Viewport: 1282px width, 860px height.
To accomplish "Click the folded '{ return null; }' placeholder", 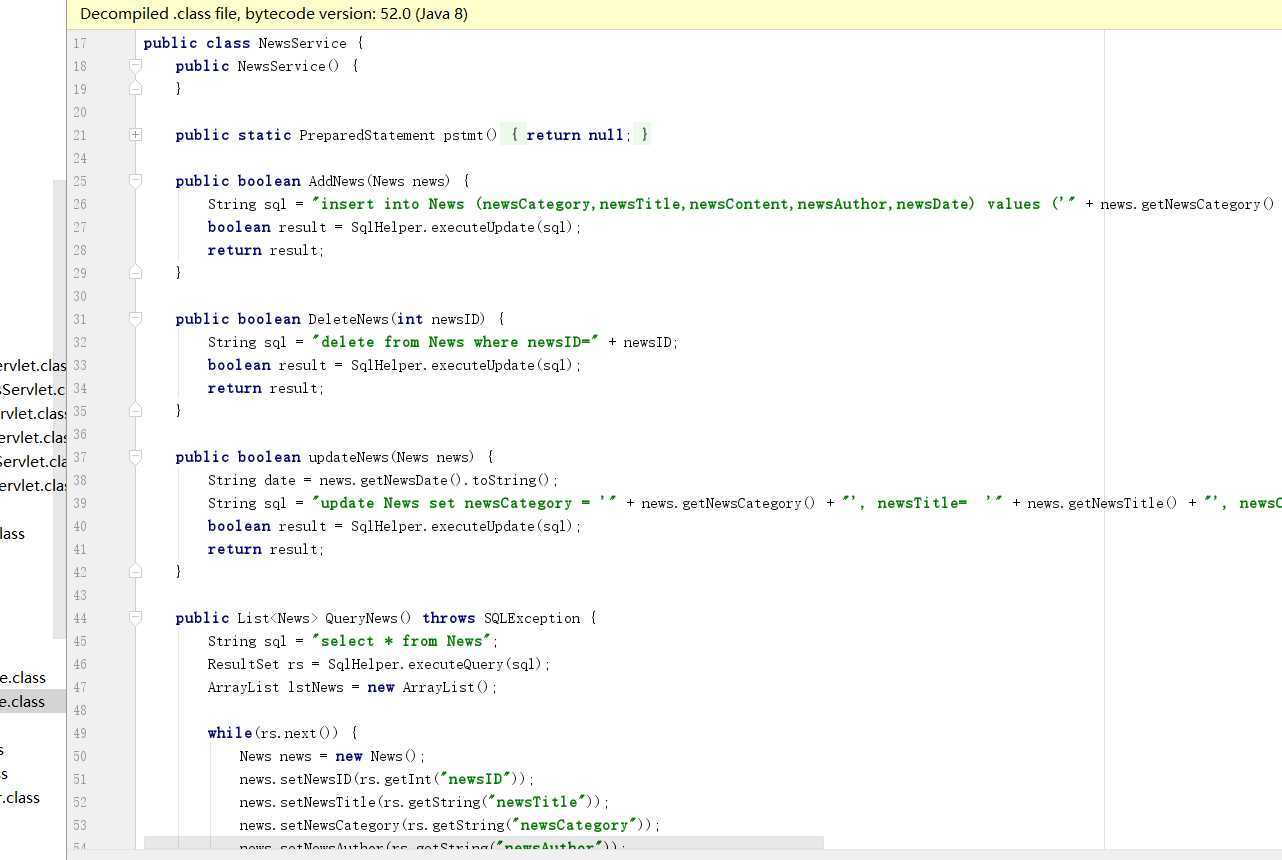I will pyautogui.click(x=576, y=135).
